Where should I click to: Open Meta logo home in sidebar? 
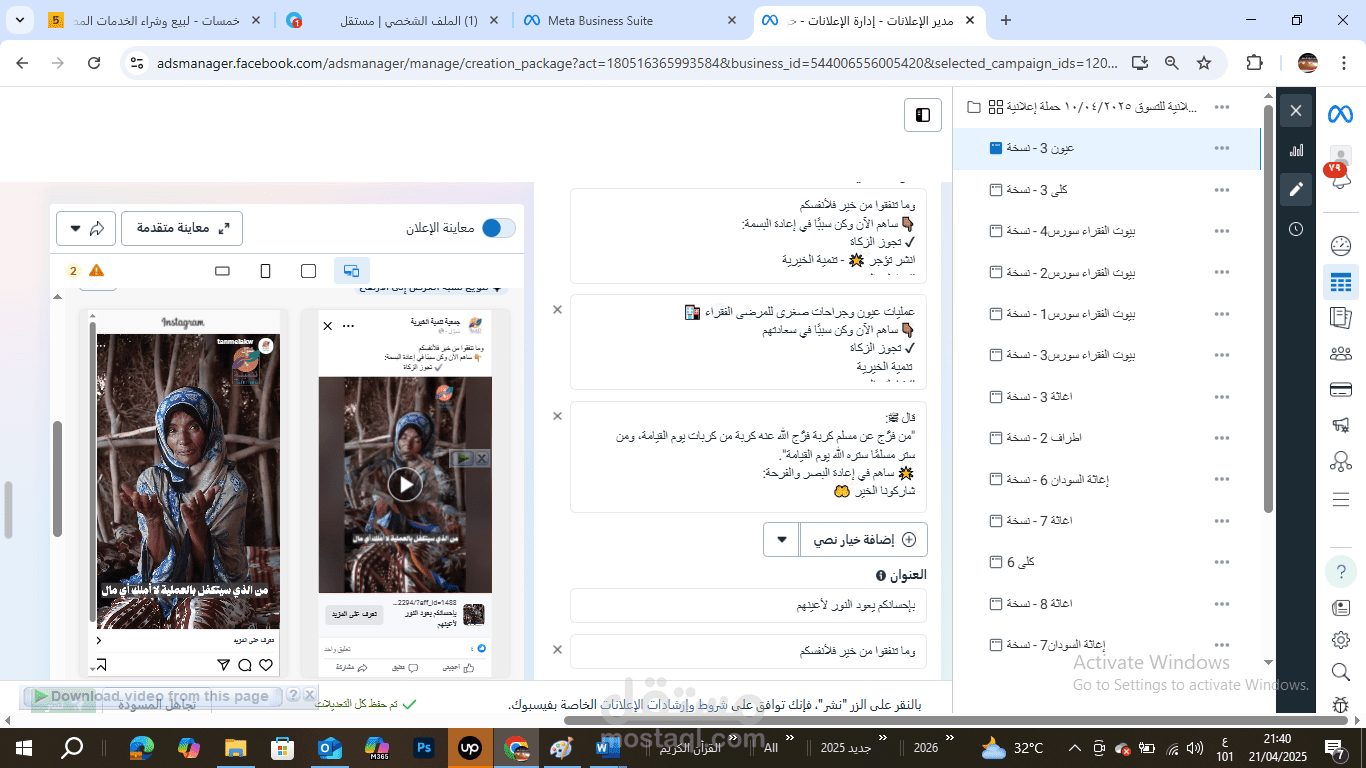click(x=1340, y=114)
